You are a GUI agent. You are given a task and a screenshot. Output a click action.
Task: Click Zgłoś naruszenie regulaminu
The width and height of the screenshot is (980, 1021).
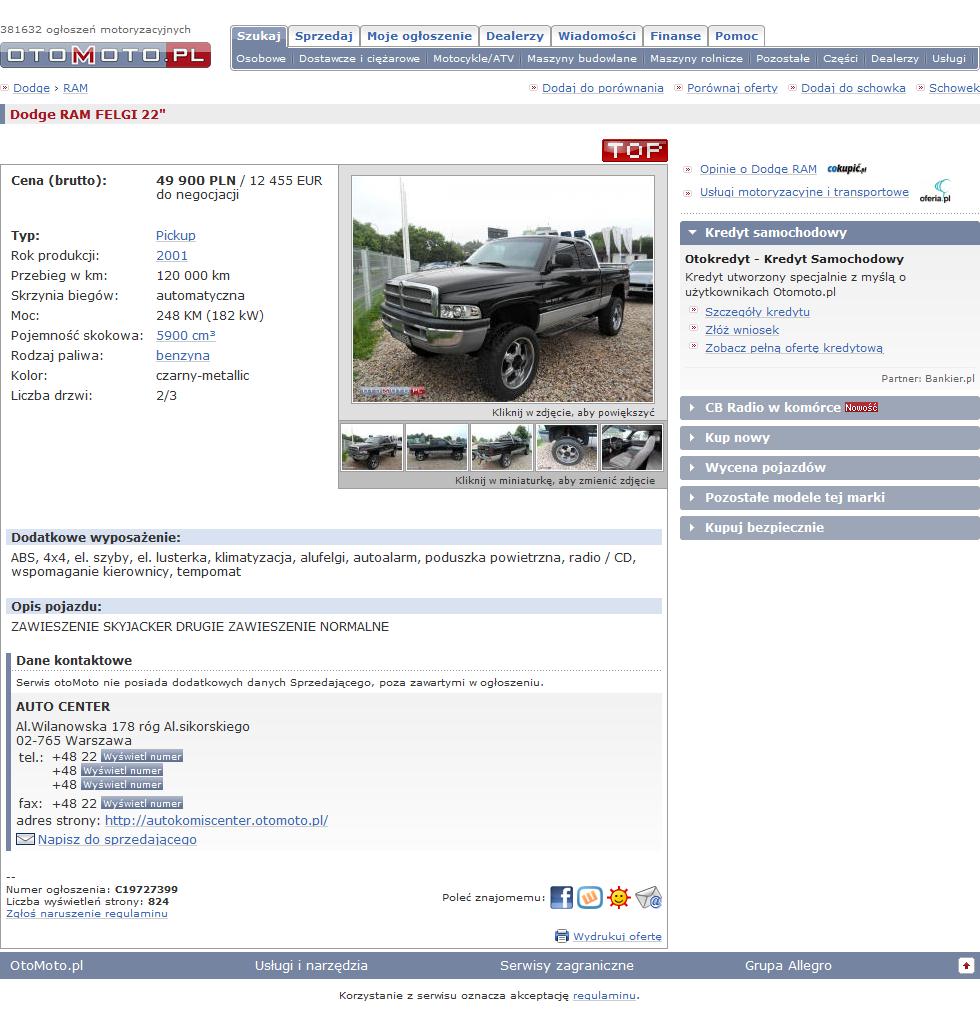[87, 914]
